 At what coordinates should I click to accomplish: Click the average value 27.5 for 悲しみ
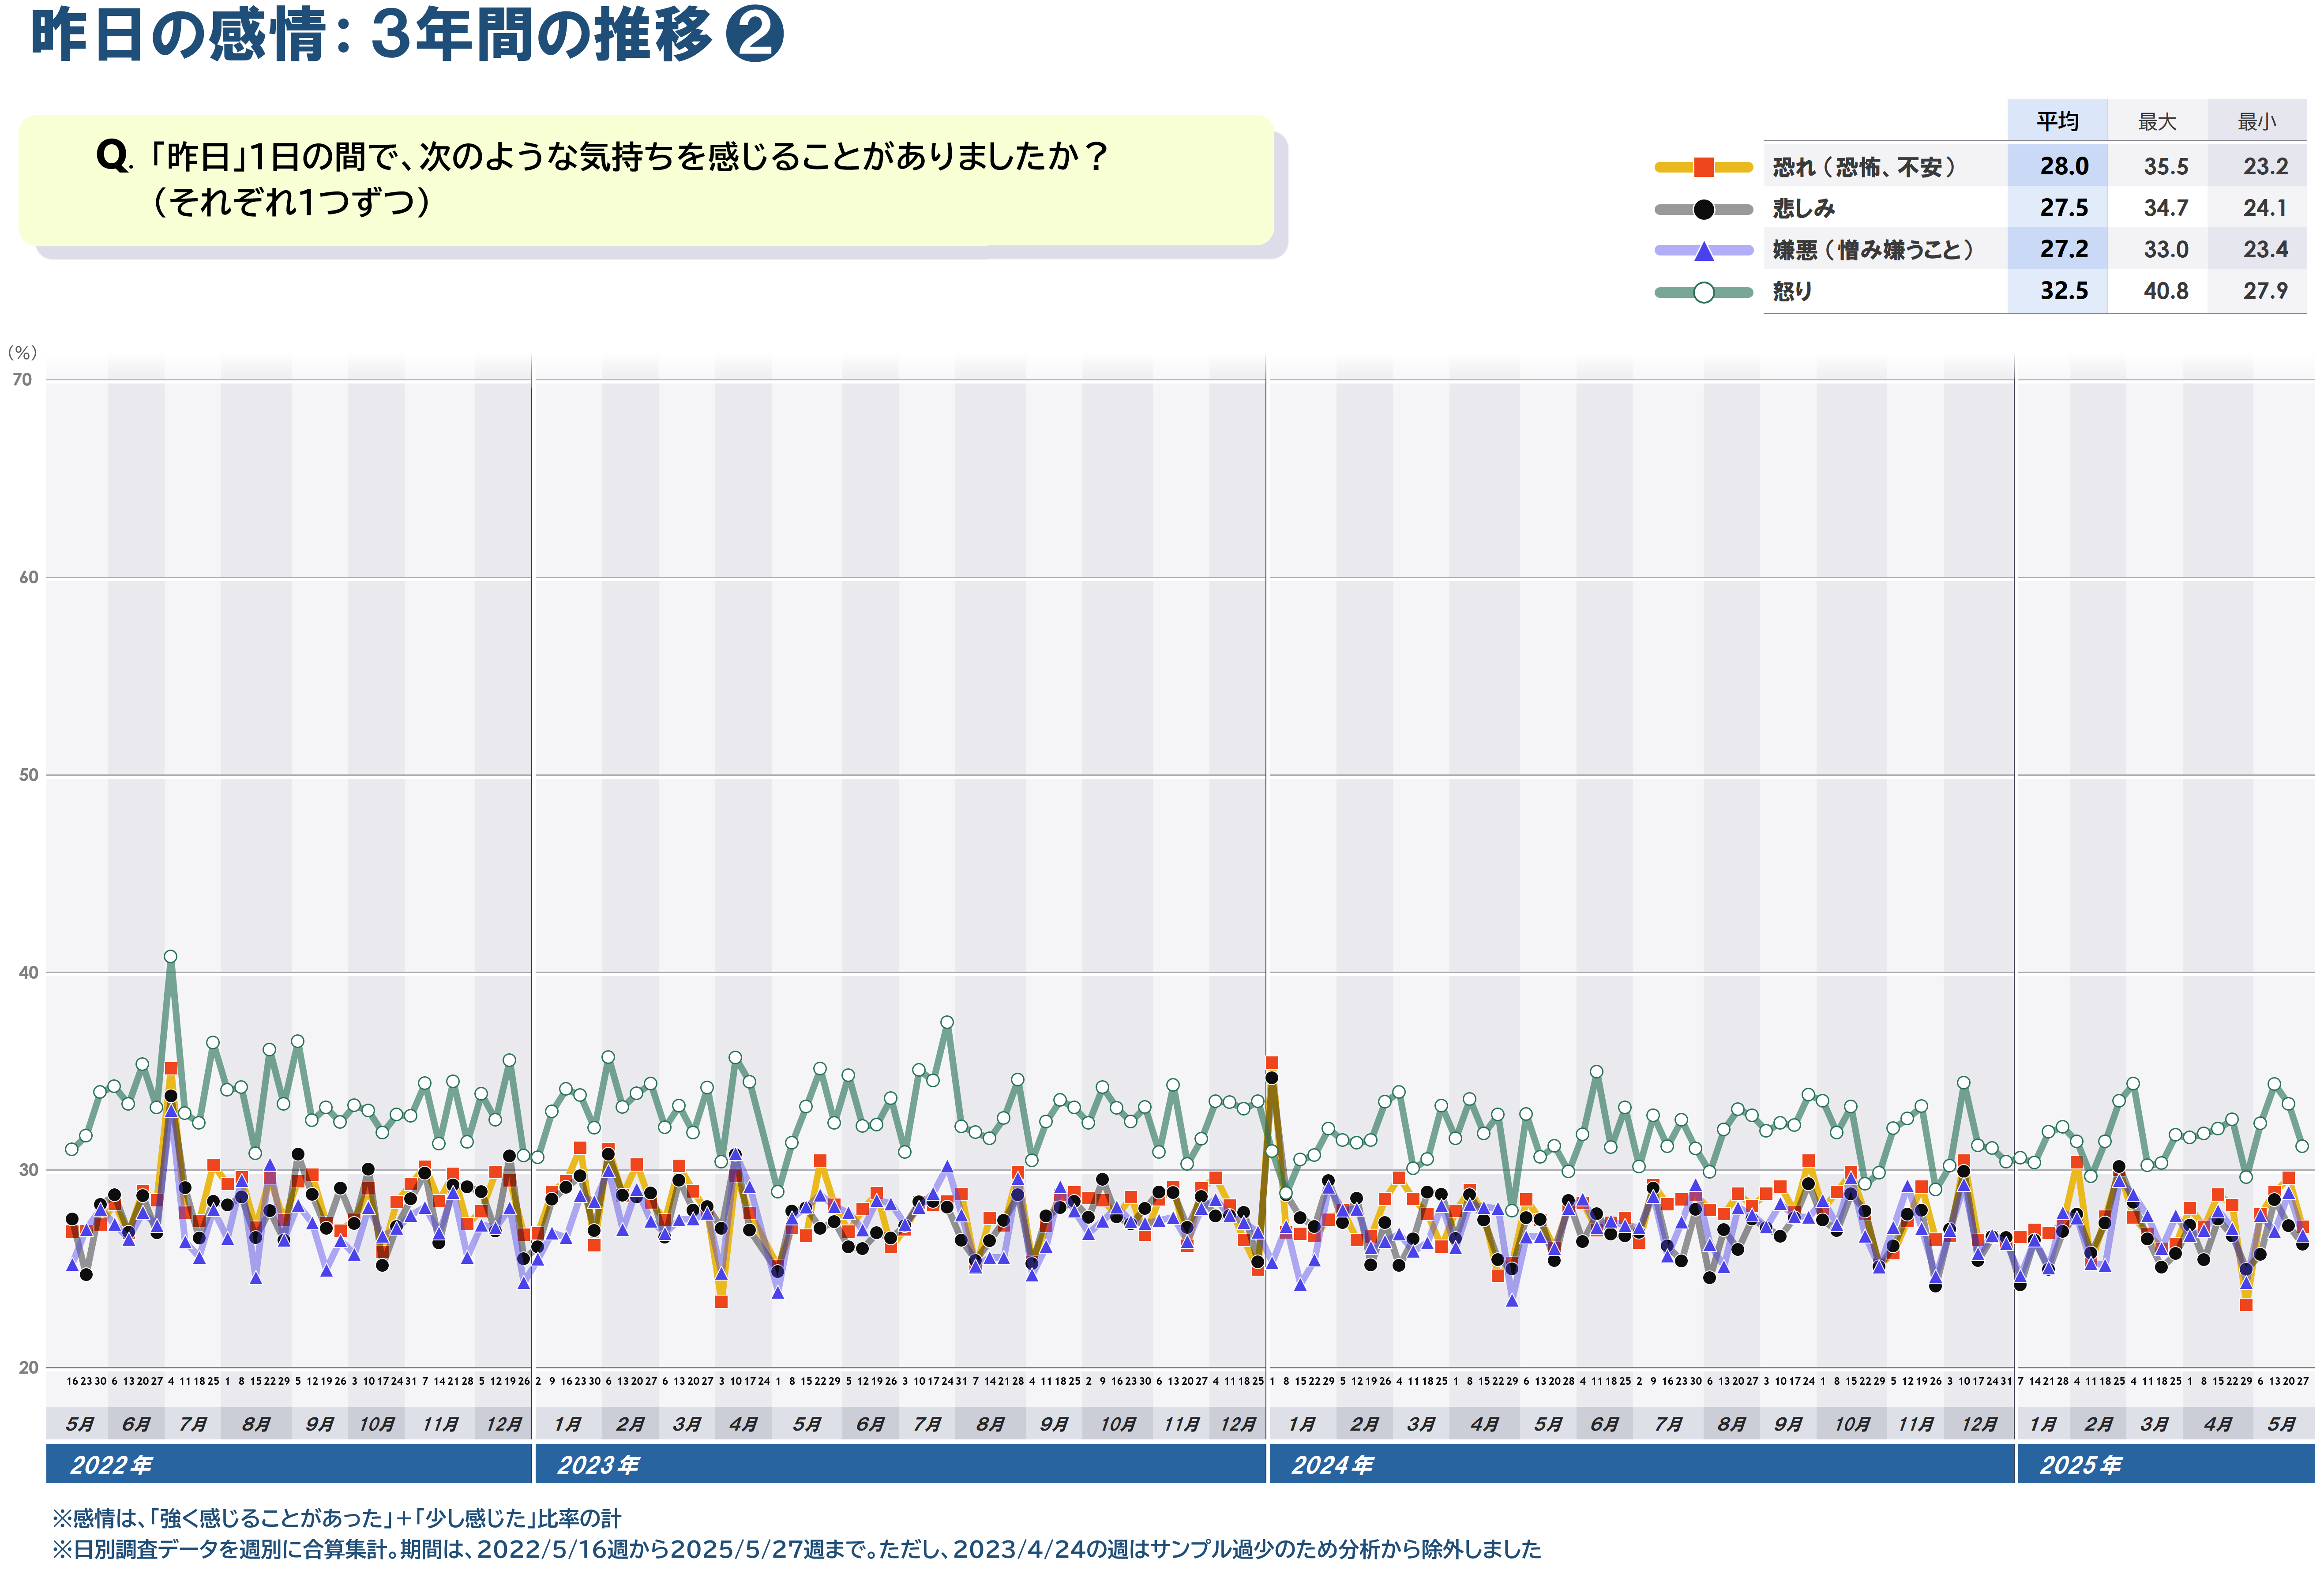point(2064,208)
